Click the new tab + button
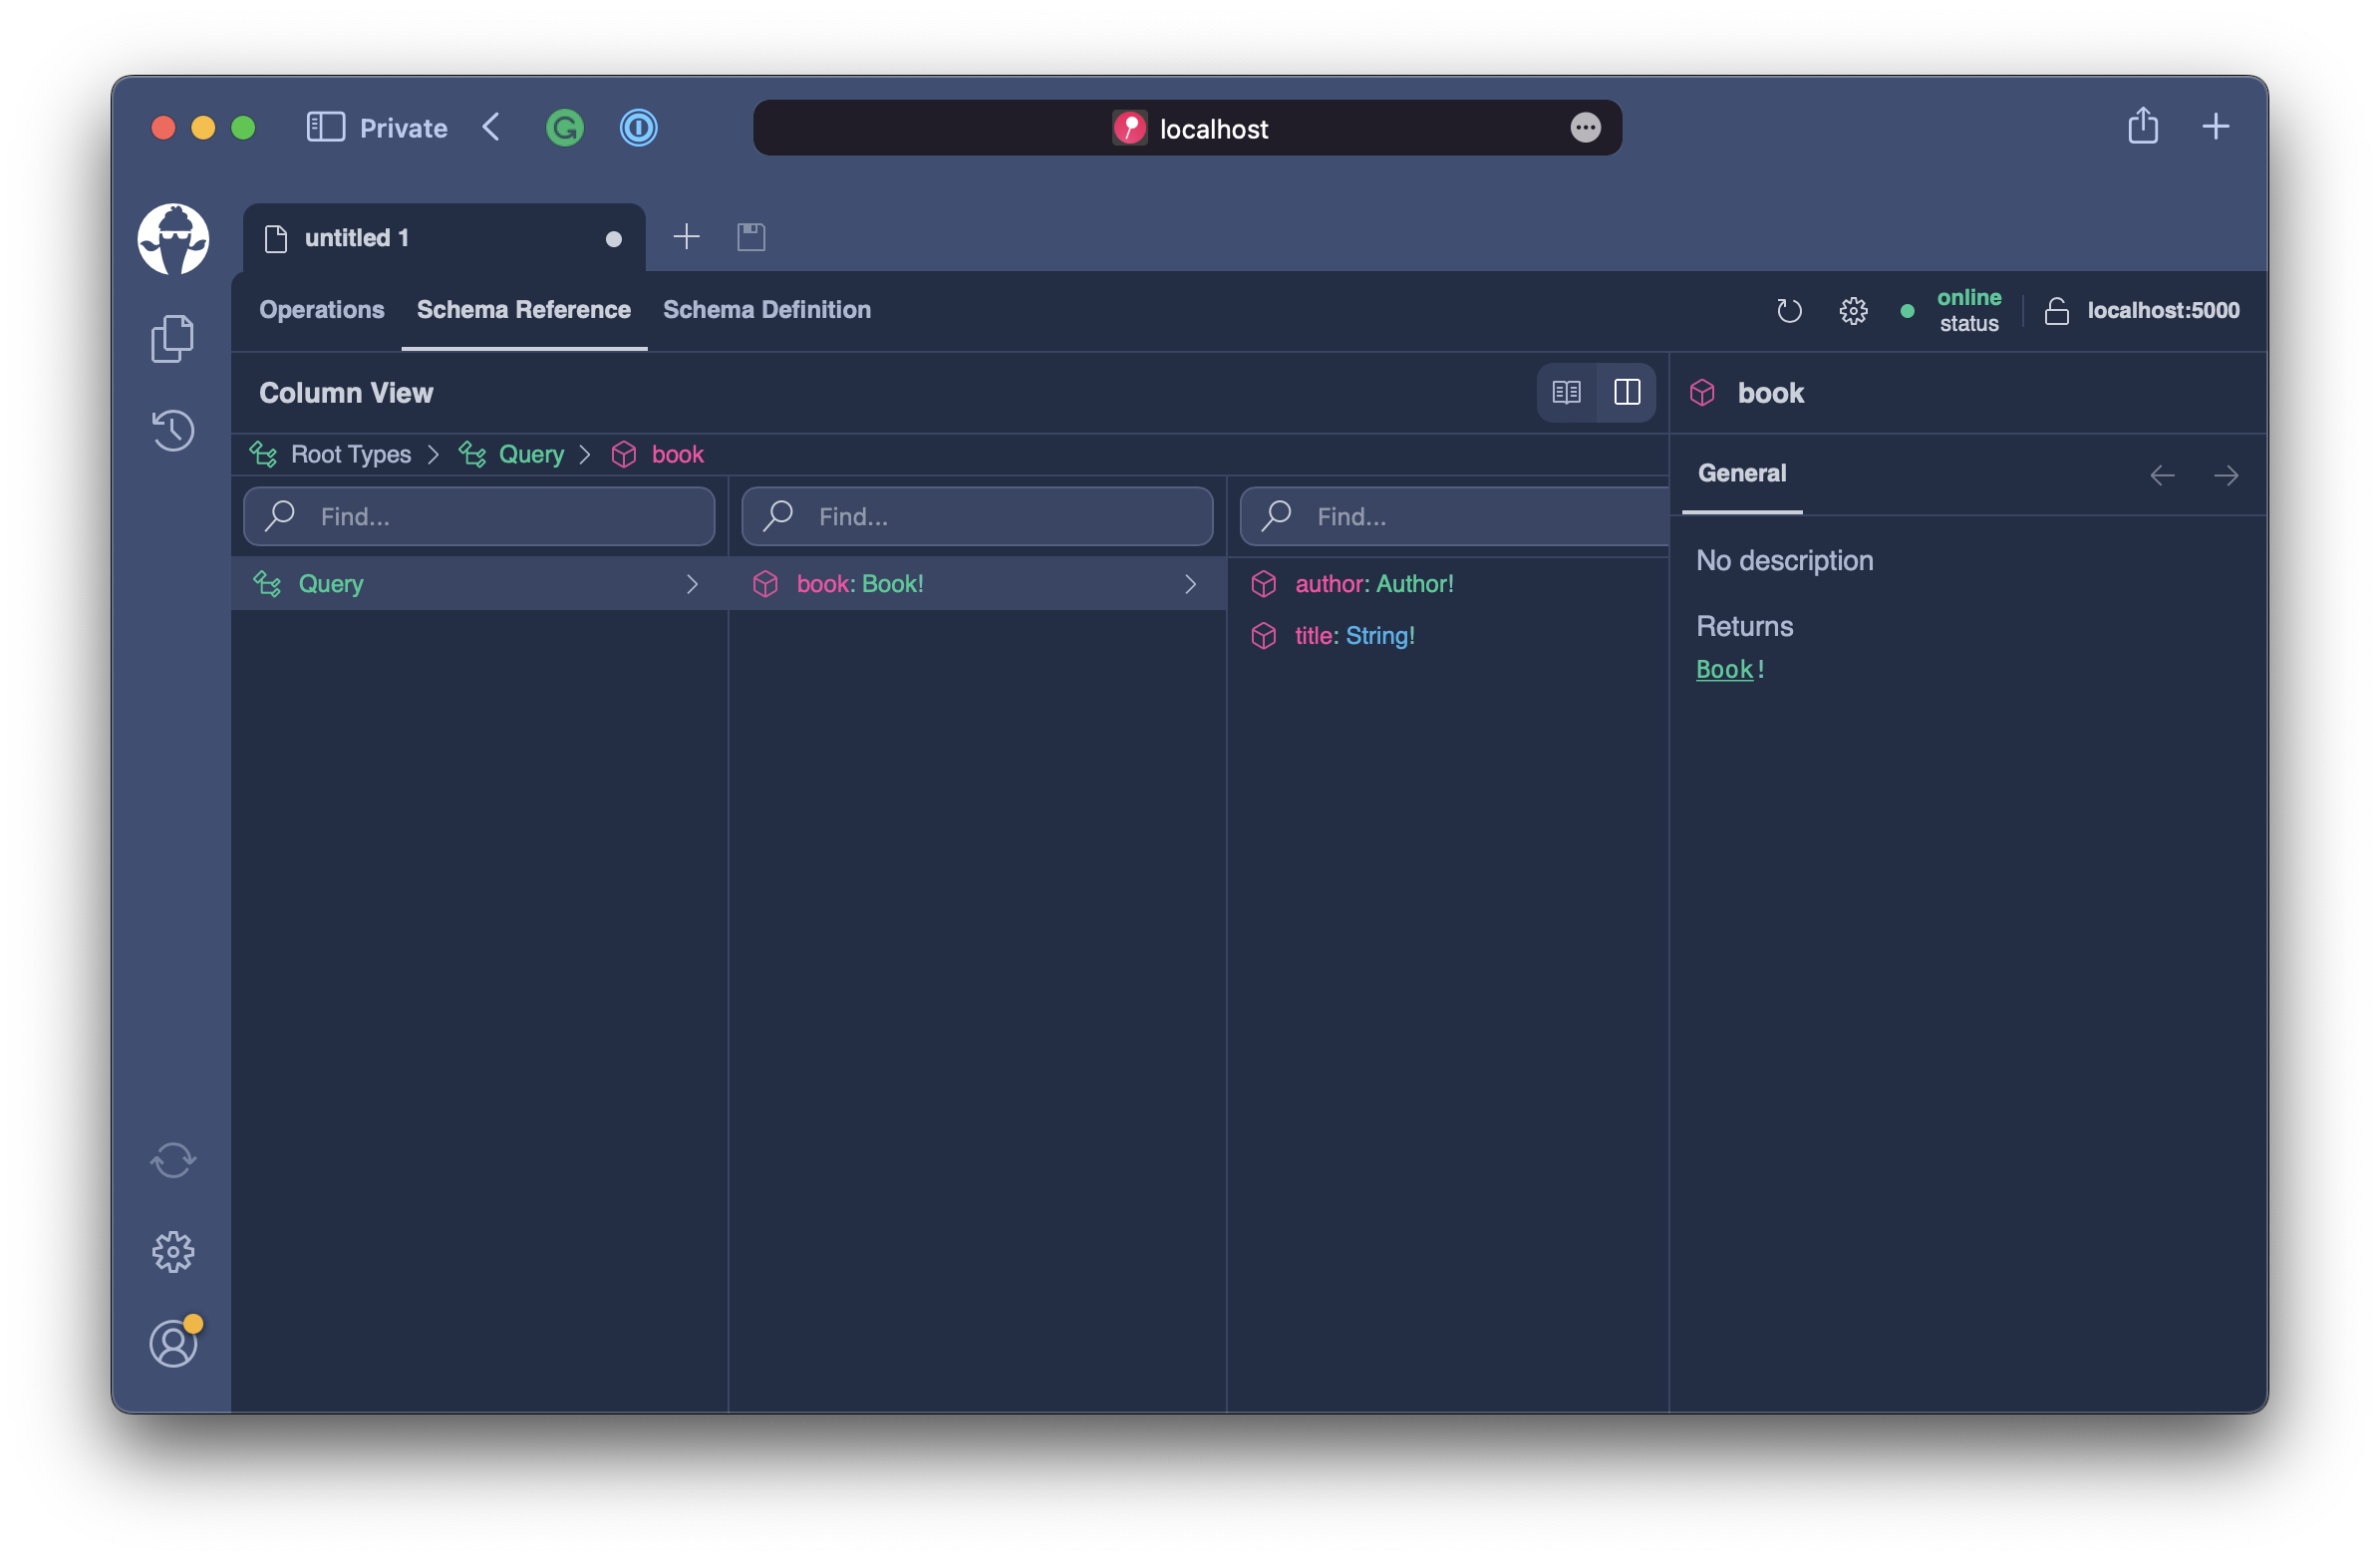The image size is (2380, 1561). pos(686,235)
